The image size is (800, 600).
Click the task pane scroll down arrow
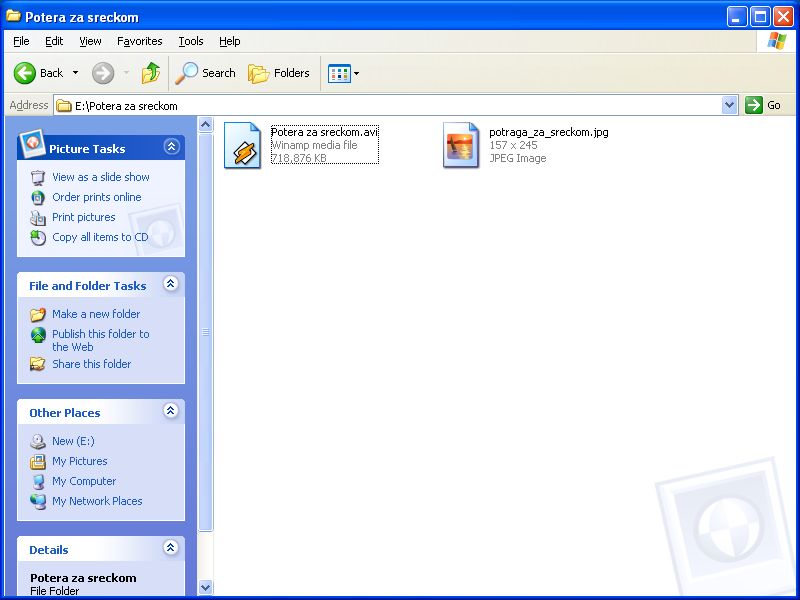(206, 587)
